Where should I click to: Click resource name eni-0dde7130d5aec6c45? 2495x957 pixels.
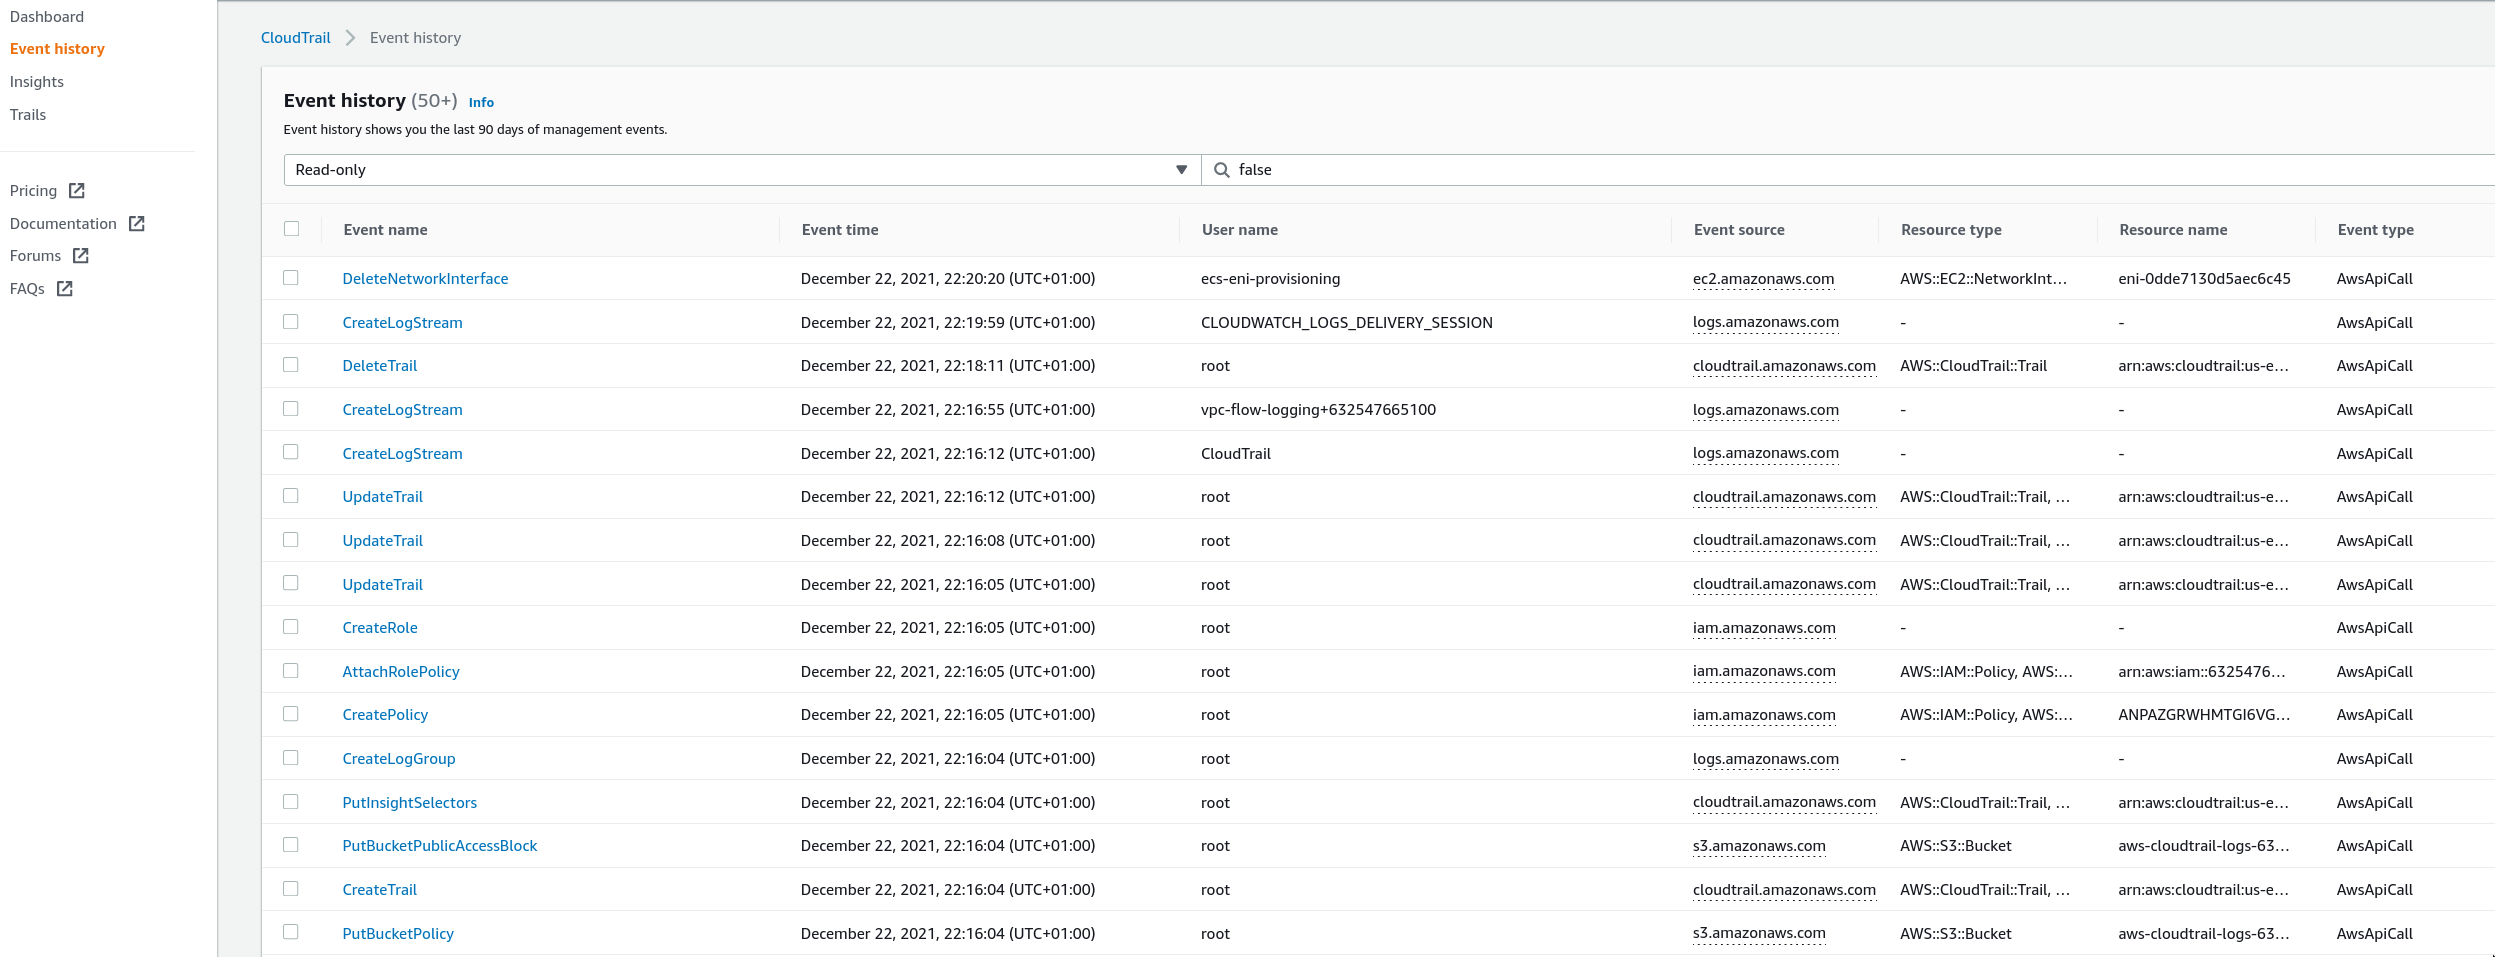point(2204,279)
